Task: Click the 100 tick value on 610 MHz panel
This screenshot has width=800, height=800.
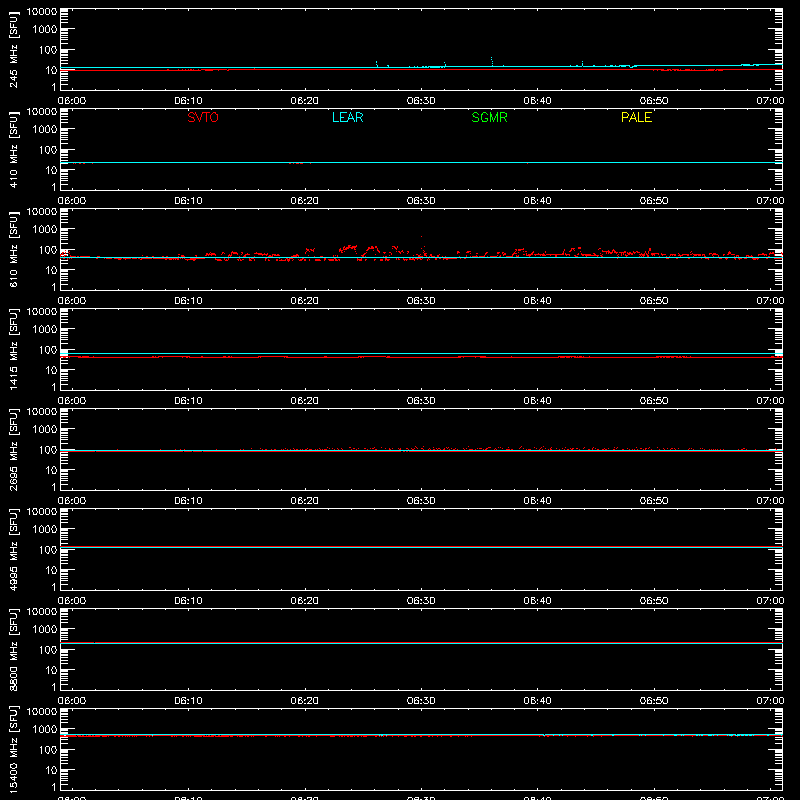Action: pyautogui.click(x=48, y=250)
